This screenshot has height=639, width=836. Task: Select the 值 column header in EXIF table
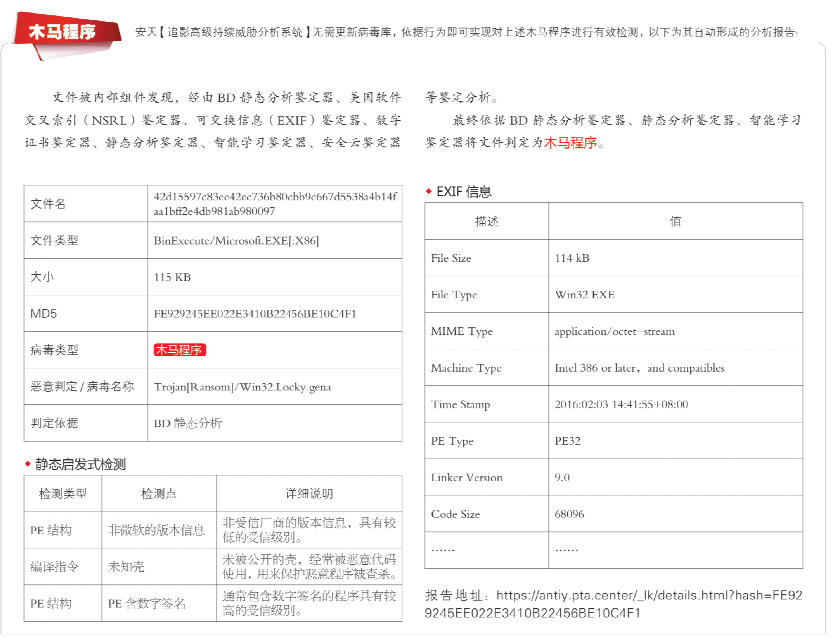click(x=676, y=221)
